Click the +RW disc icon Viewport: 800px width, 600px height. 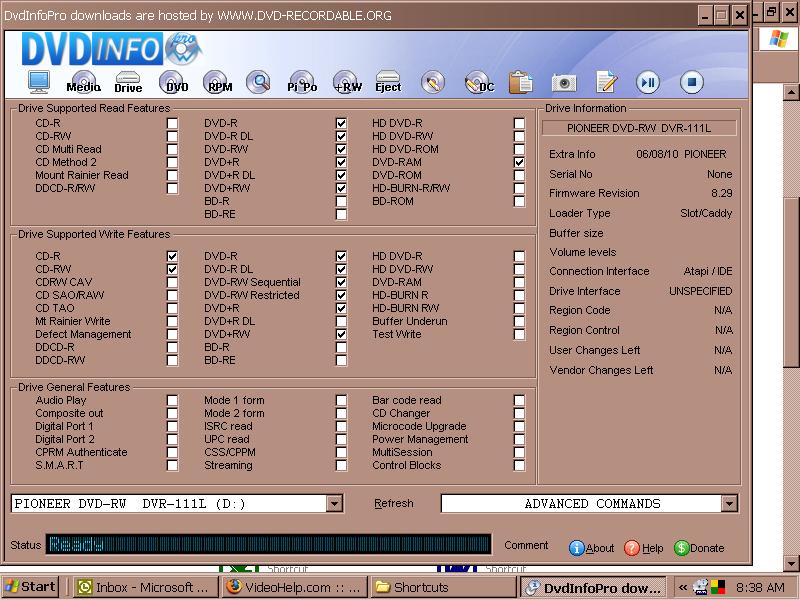pyautogui.click(x=347, y=82)
